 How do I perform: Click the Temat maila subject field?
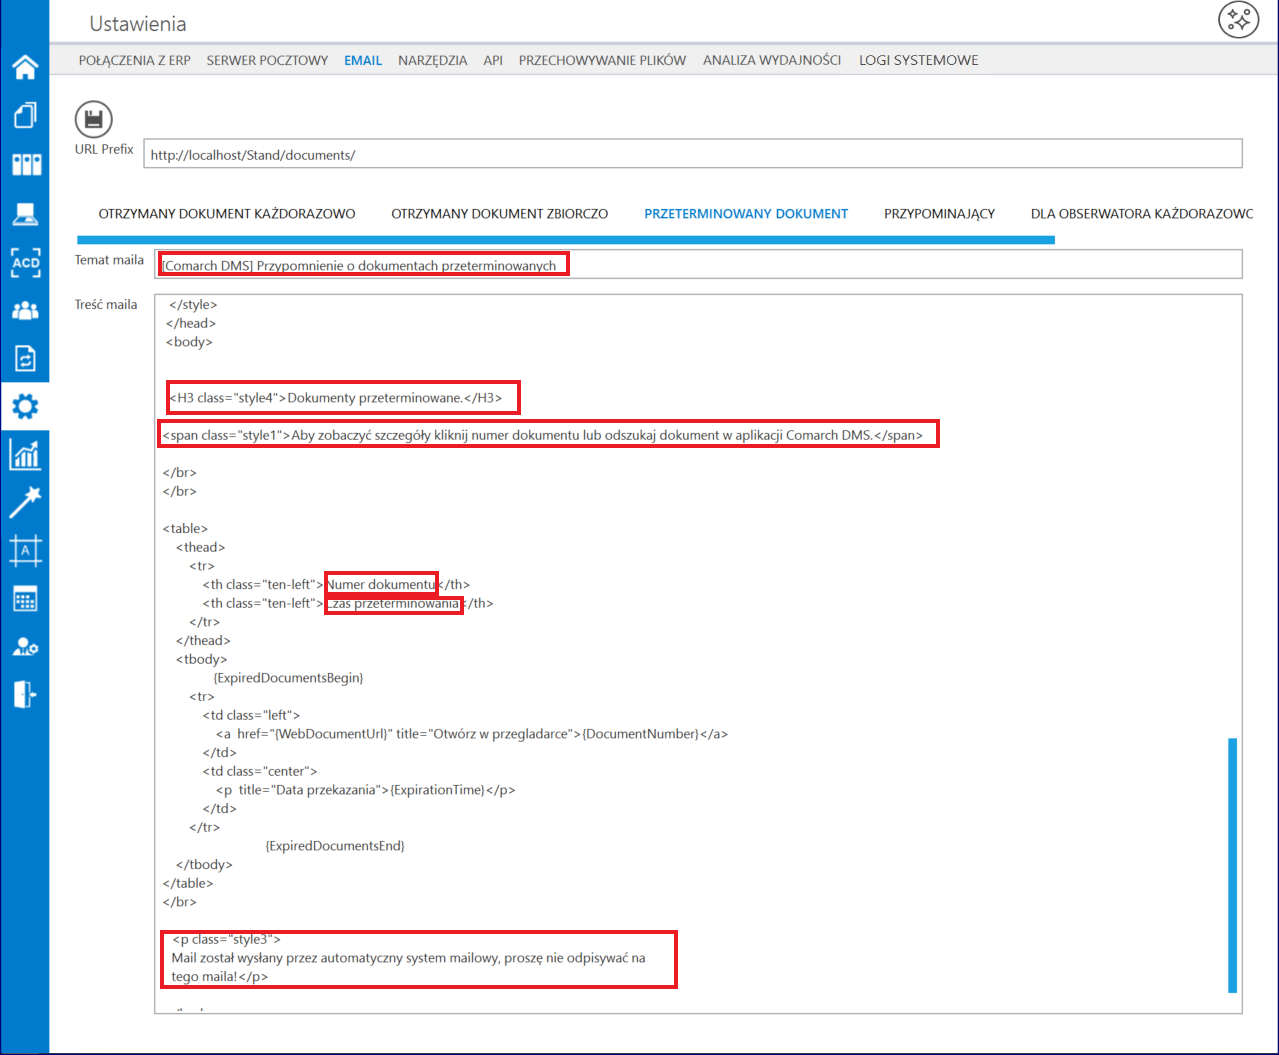tap(698, 264)
